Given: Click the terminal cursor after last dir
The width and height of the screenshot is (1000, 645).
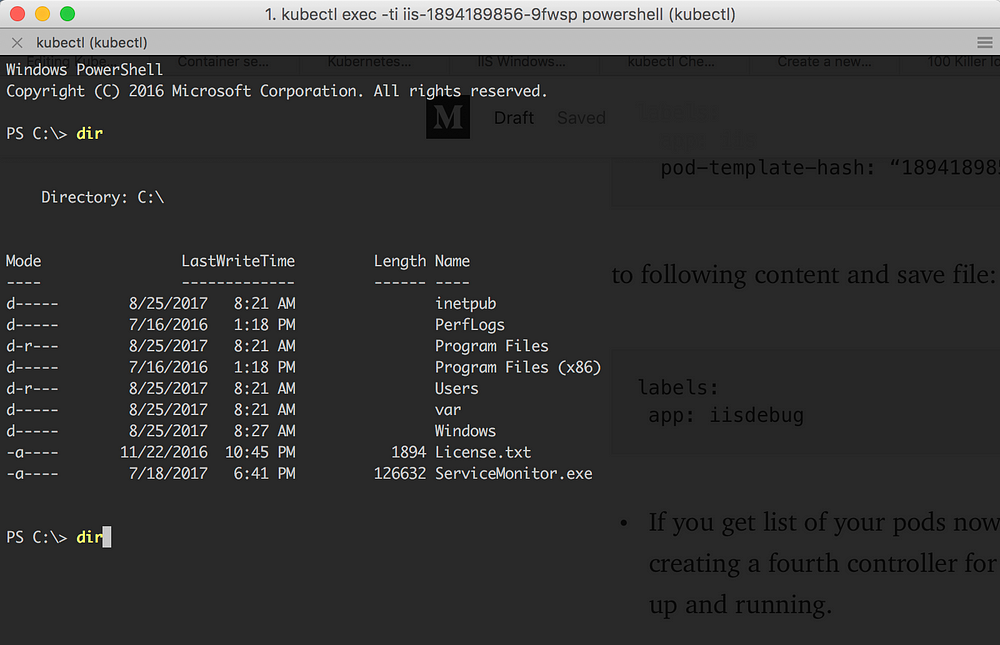Looking at the screenshot, I should click(107, 537).
